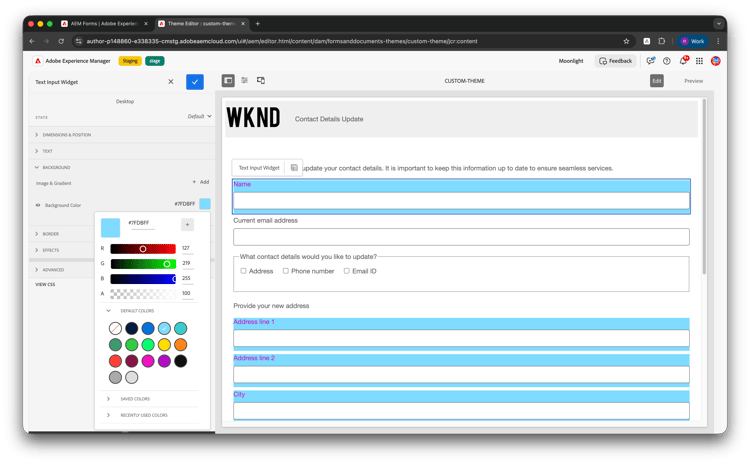This screenshot has width=750, height=464.
Task: Confirm Text Input Widget changes with blue checkmark
Action: click(x=195, y=82)
